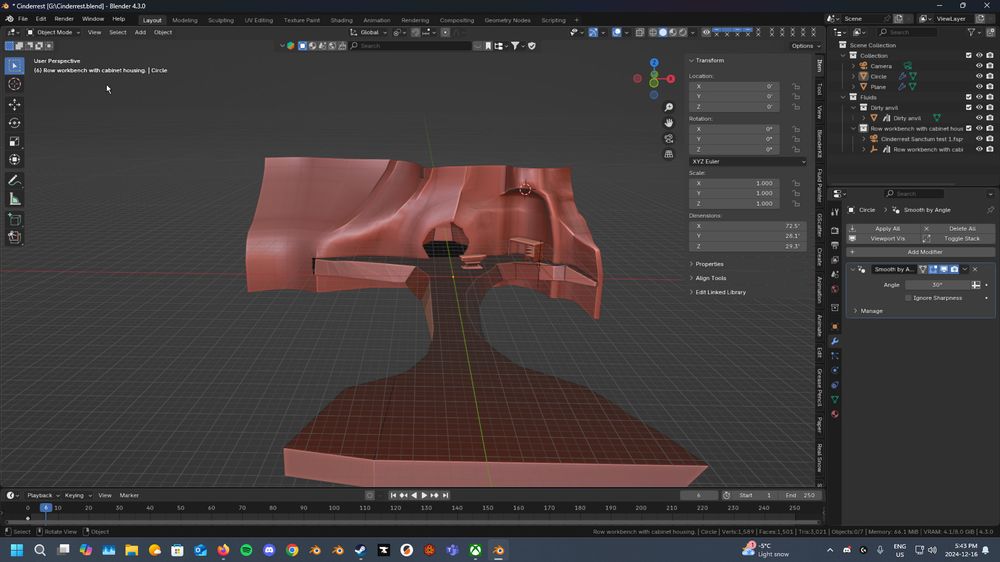Activate the Scale tool
This screenshot has height=562, width=1000.
coord(15,141)
